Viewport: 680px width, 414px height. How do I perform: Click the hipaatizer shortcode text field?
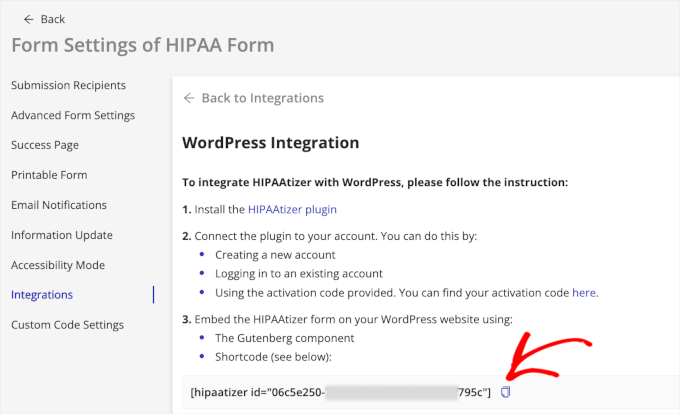point(340,392)
